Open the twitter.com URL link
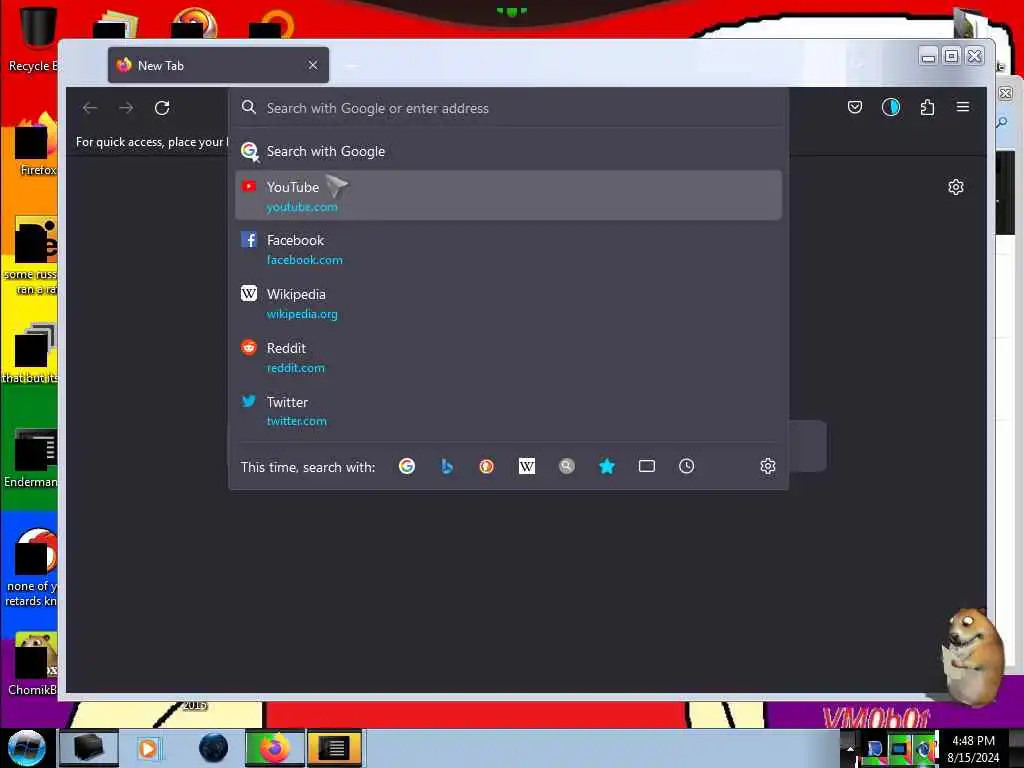Image resolution: width=1024 pixels, height=768 pixels. click(x=296, y=421)
